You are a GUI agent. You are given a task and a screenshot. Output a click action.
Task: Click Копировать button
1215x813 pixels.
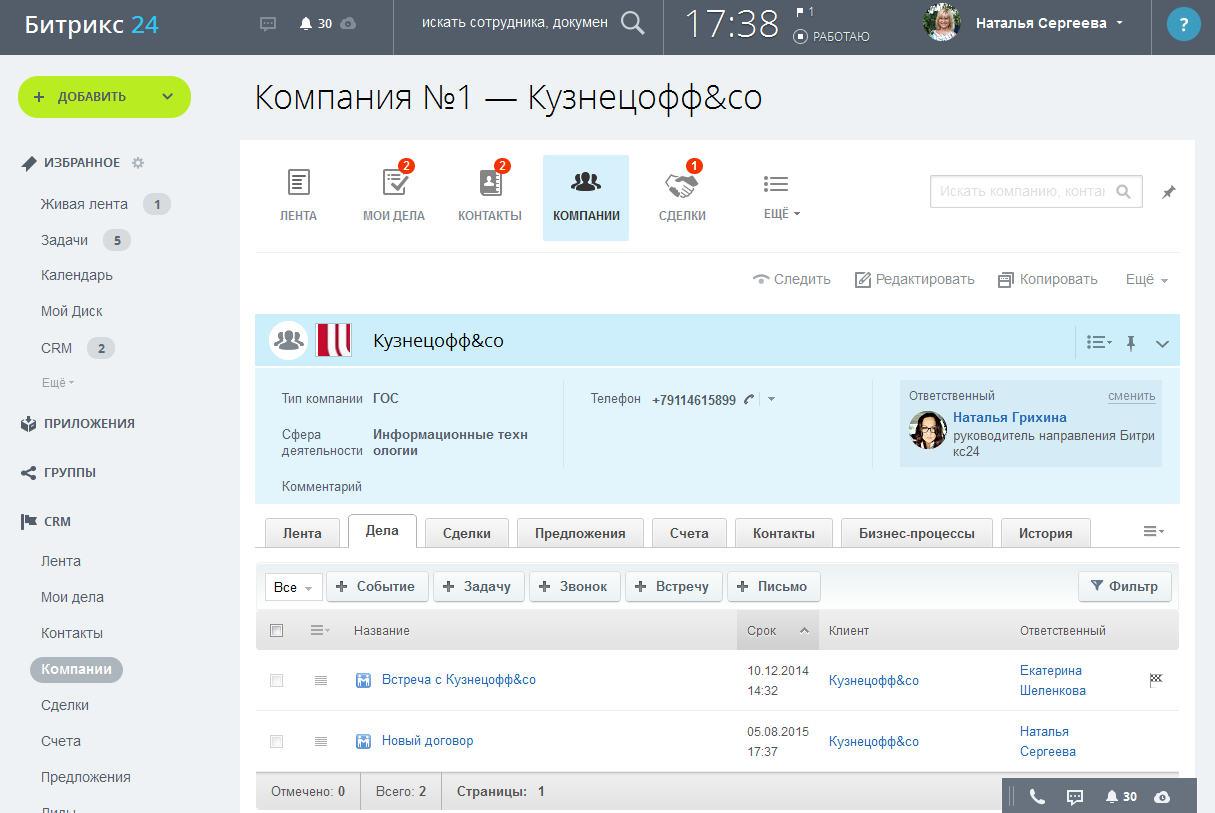1048,279
